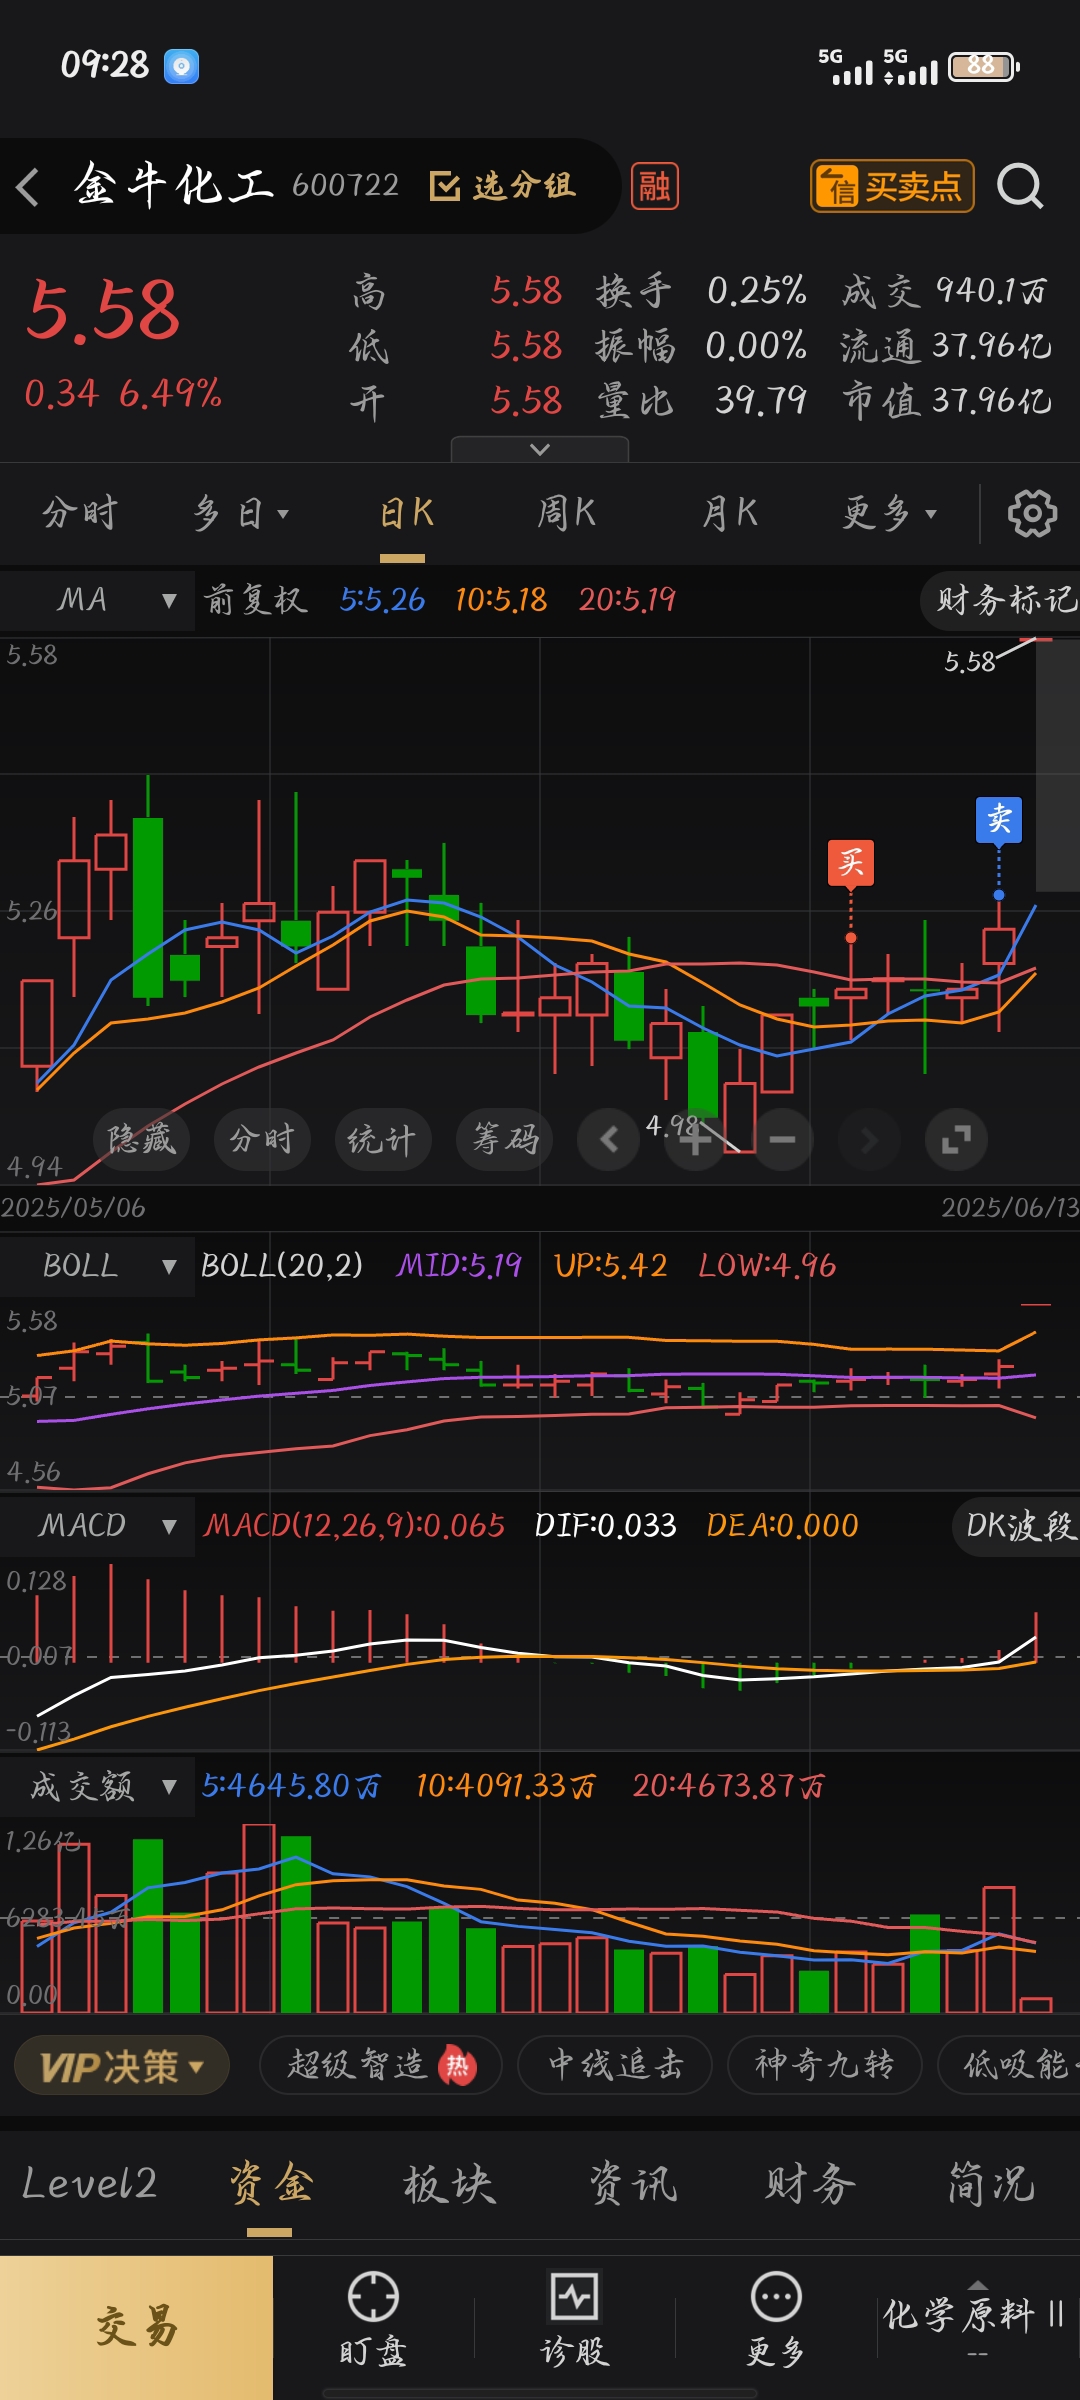Tap the 交易 trade button

(136, 2328)
